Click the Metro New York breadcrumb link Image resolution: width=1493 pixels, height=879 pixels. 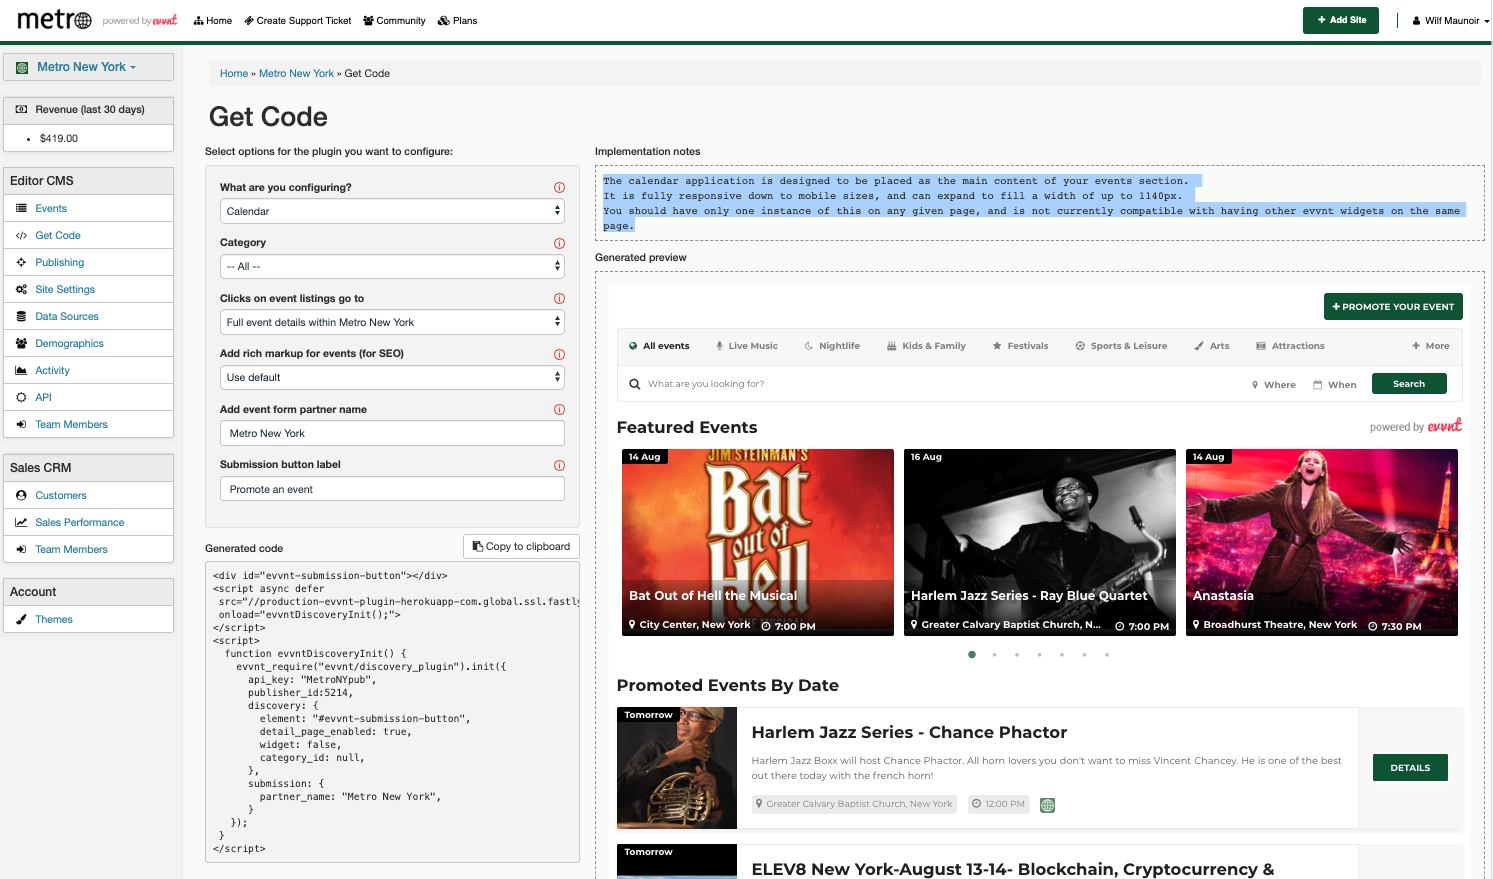(x=296, y=74)
